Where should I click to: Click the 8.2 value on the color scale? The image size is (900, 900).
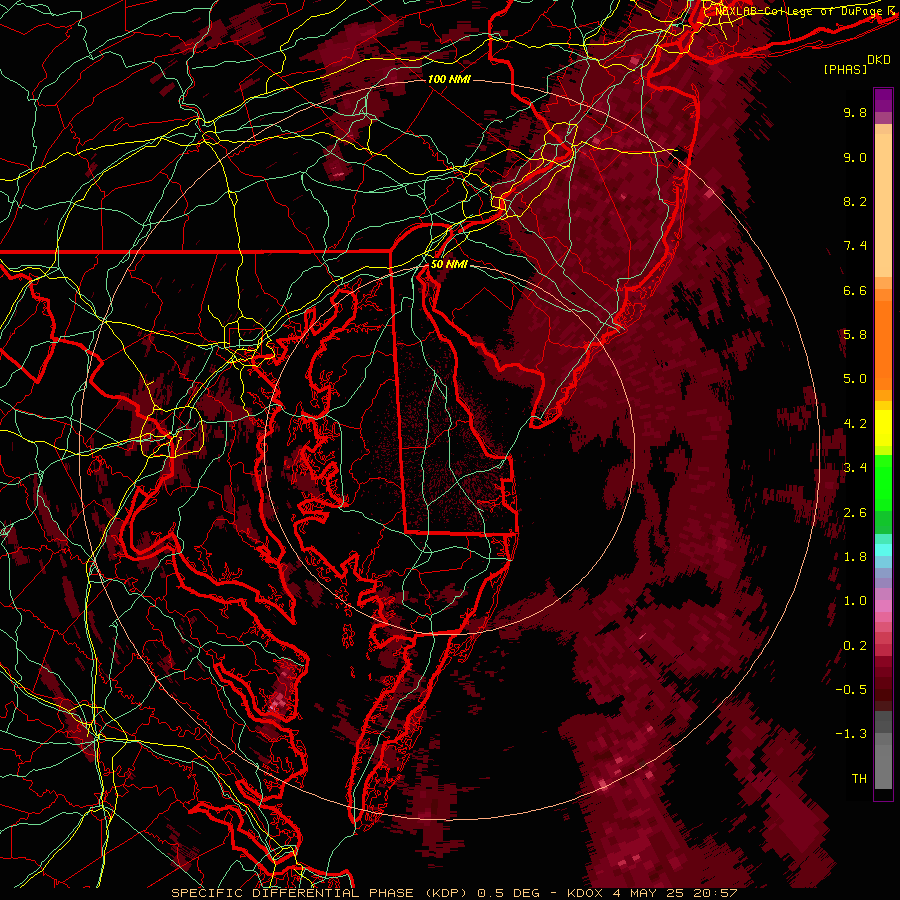click(x=855, y=201)
